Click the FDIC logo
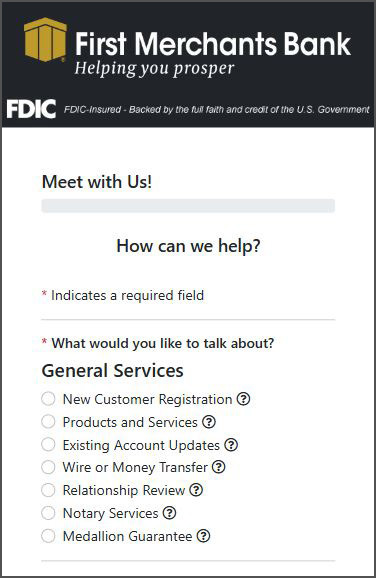The height and width of the screenshot is (578, 376). point(31,109)
